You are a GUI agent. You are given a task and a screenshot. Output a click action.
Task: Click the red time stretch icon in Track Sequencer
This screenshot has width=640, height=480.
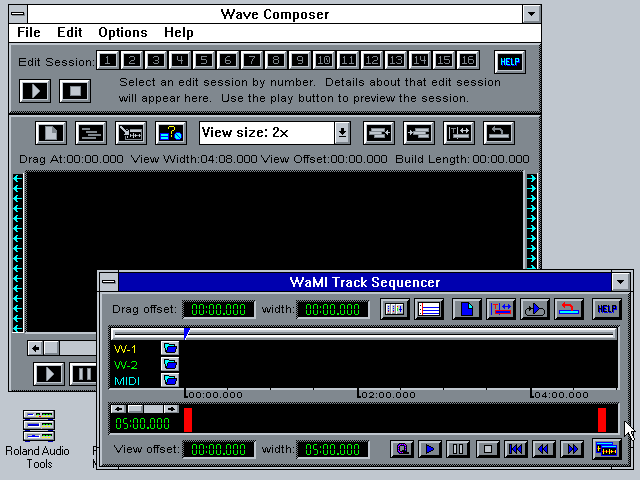pos(501,309)
